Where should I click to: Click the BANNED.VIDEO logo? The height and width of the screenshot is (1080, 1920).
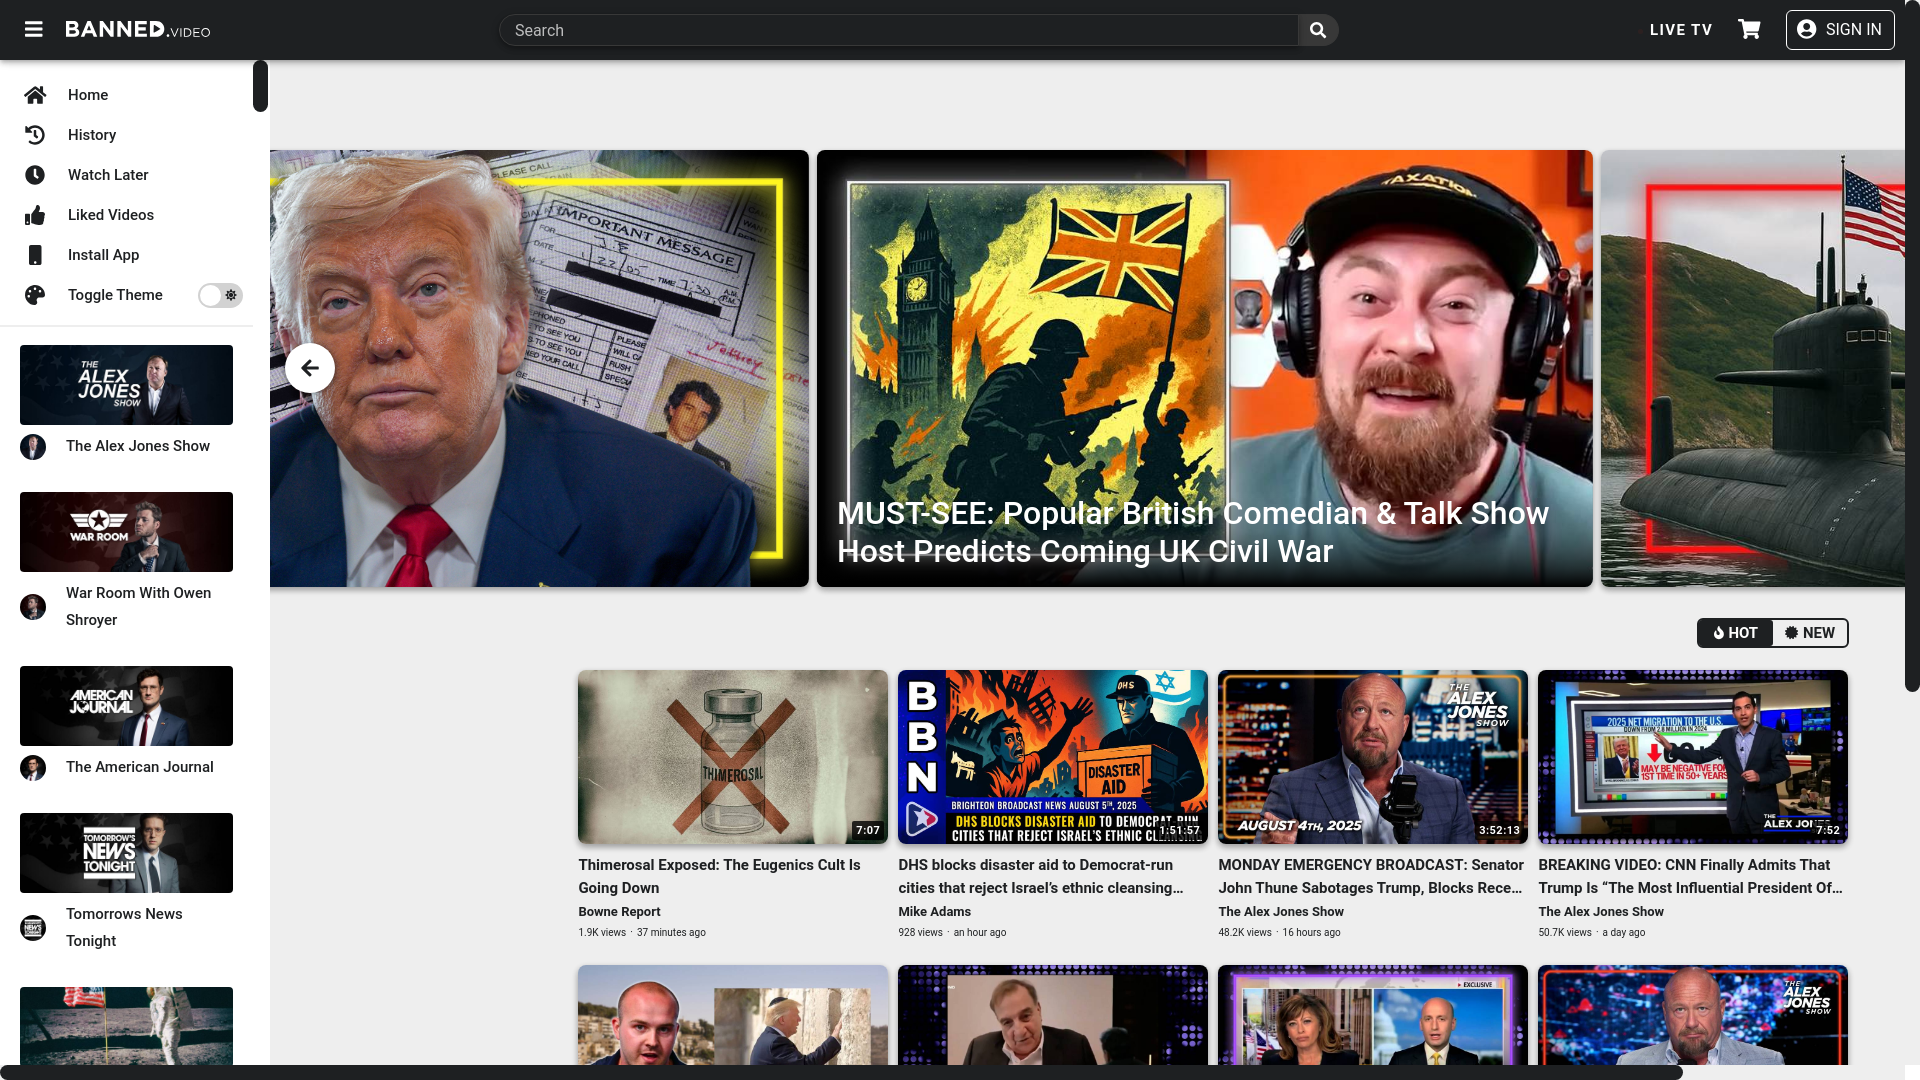[x=138, y=29]
